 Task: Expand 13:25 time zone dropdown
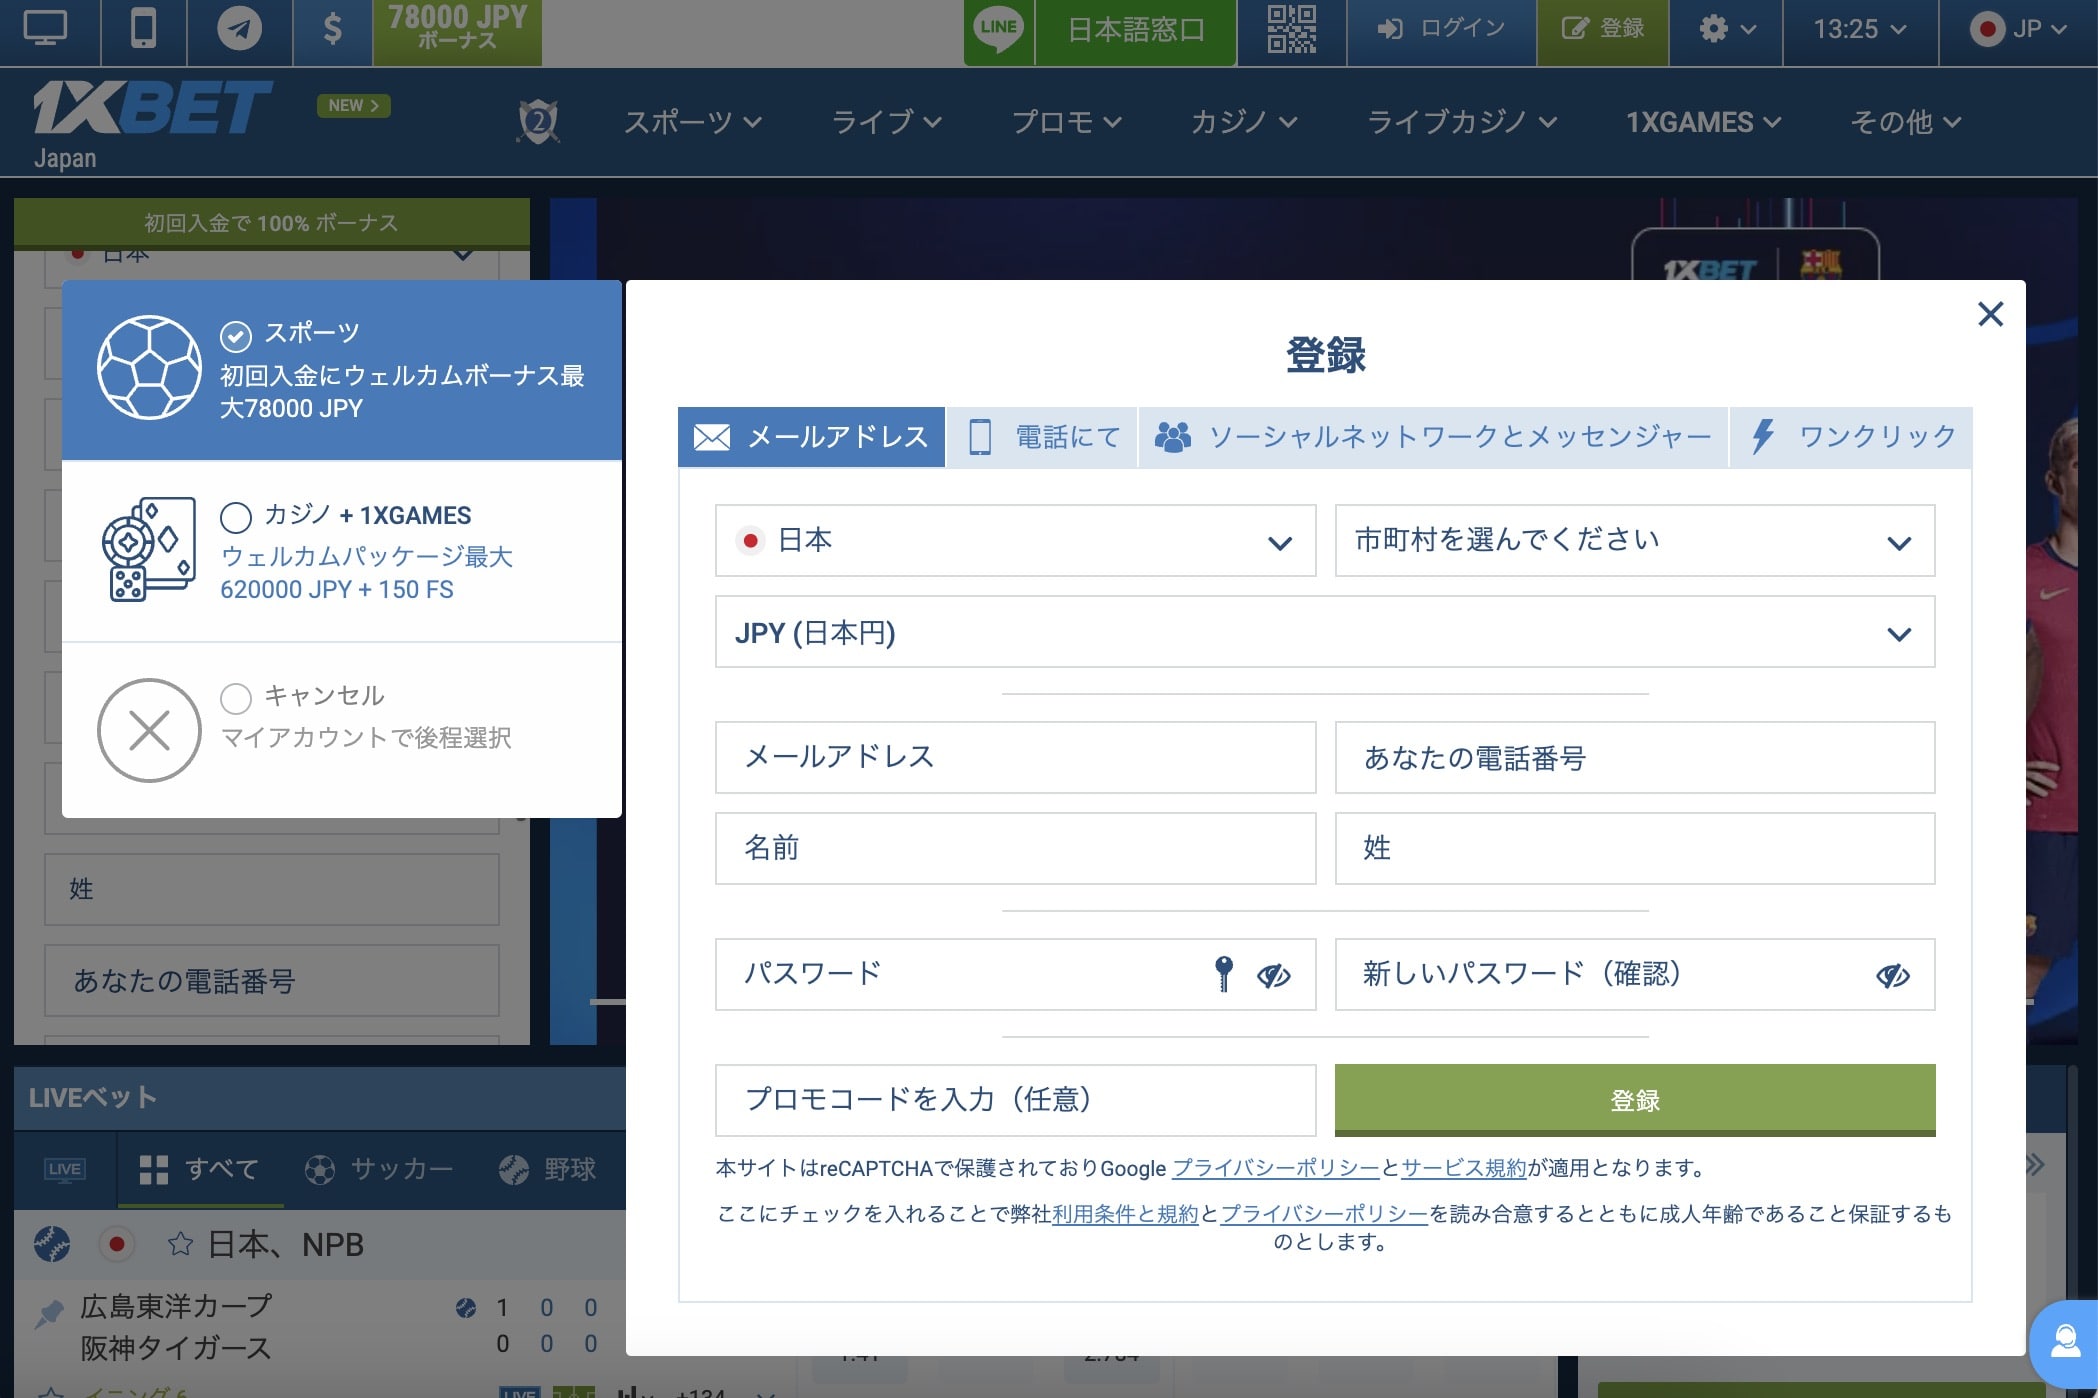pyautogui.click(x=1859, y=29)
